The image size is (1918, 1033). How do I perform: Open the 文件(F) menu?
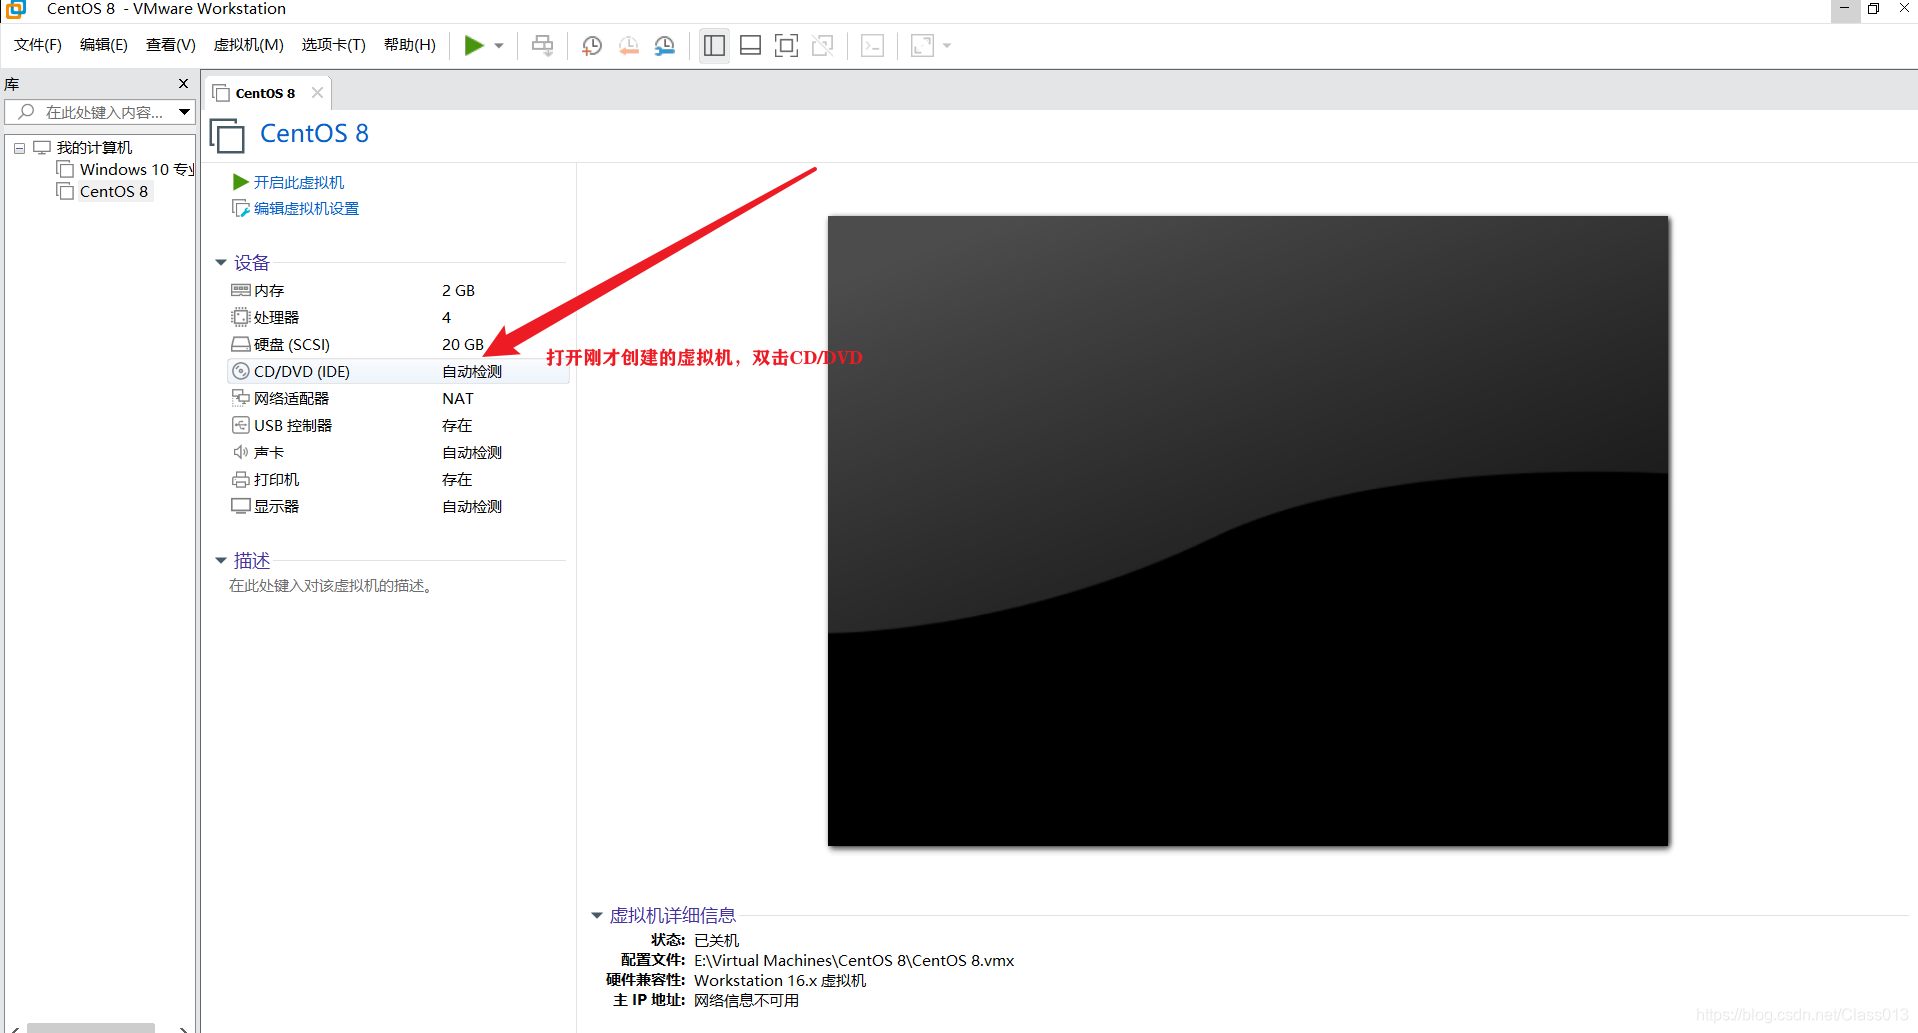click(x=38, y=45)
